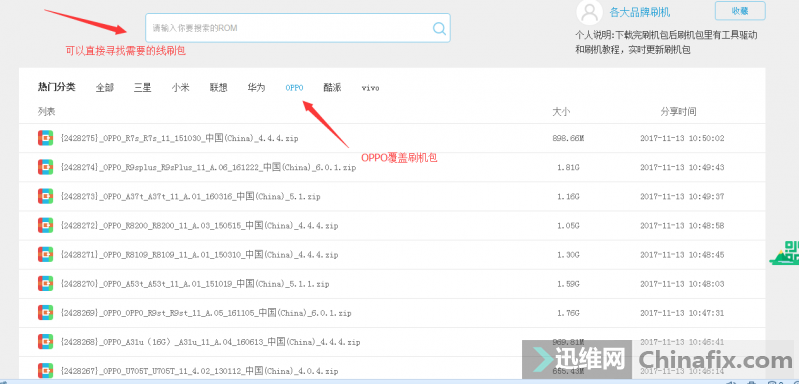
Task: Click the 1.76G size value
Action: [x=569, y=312]
